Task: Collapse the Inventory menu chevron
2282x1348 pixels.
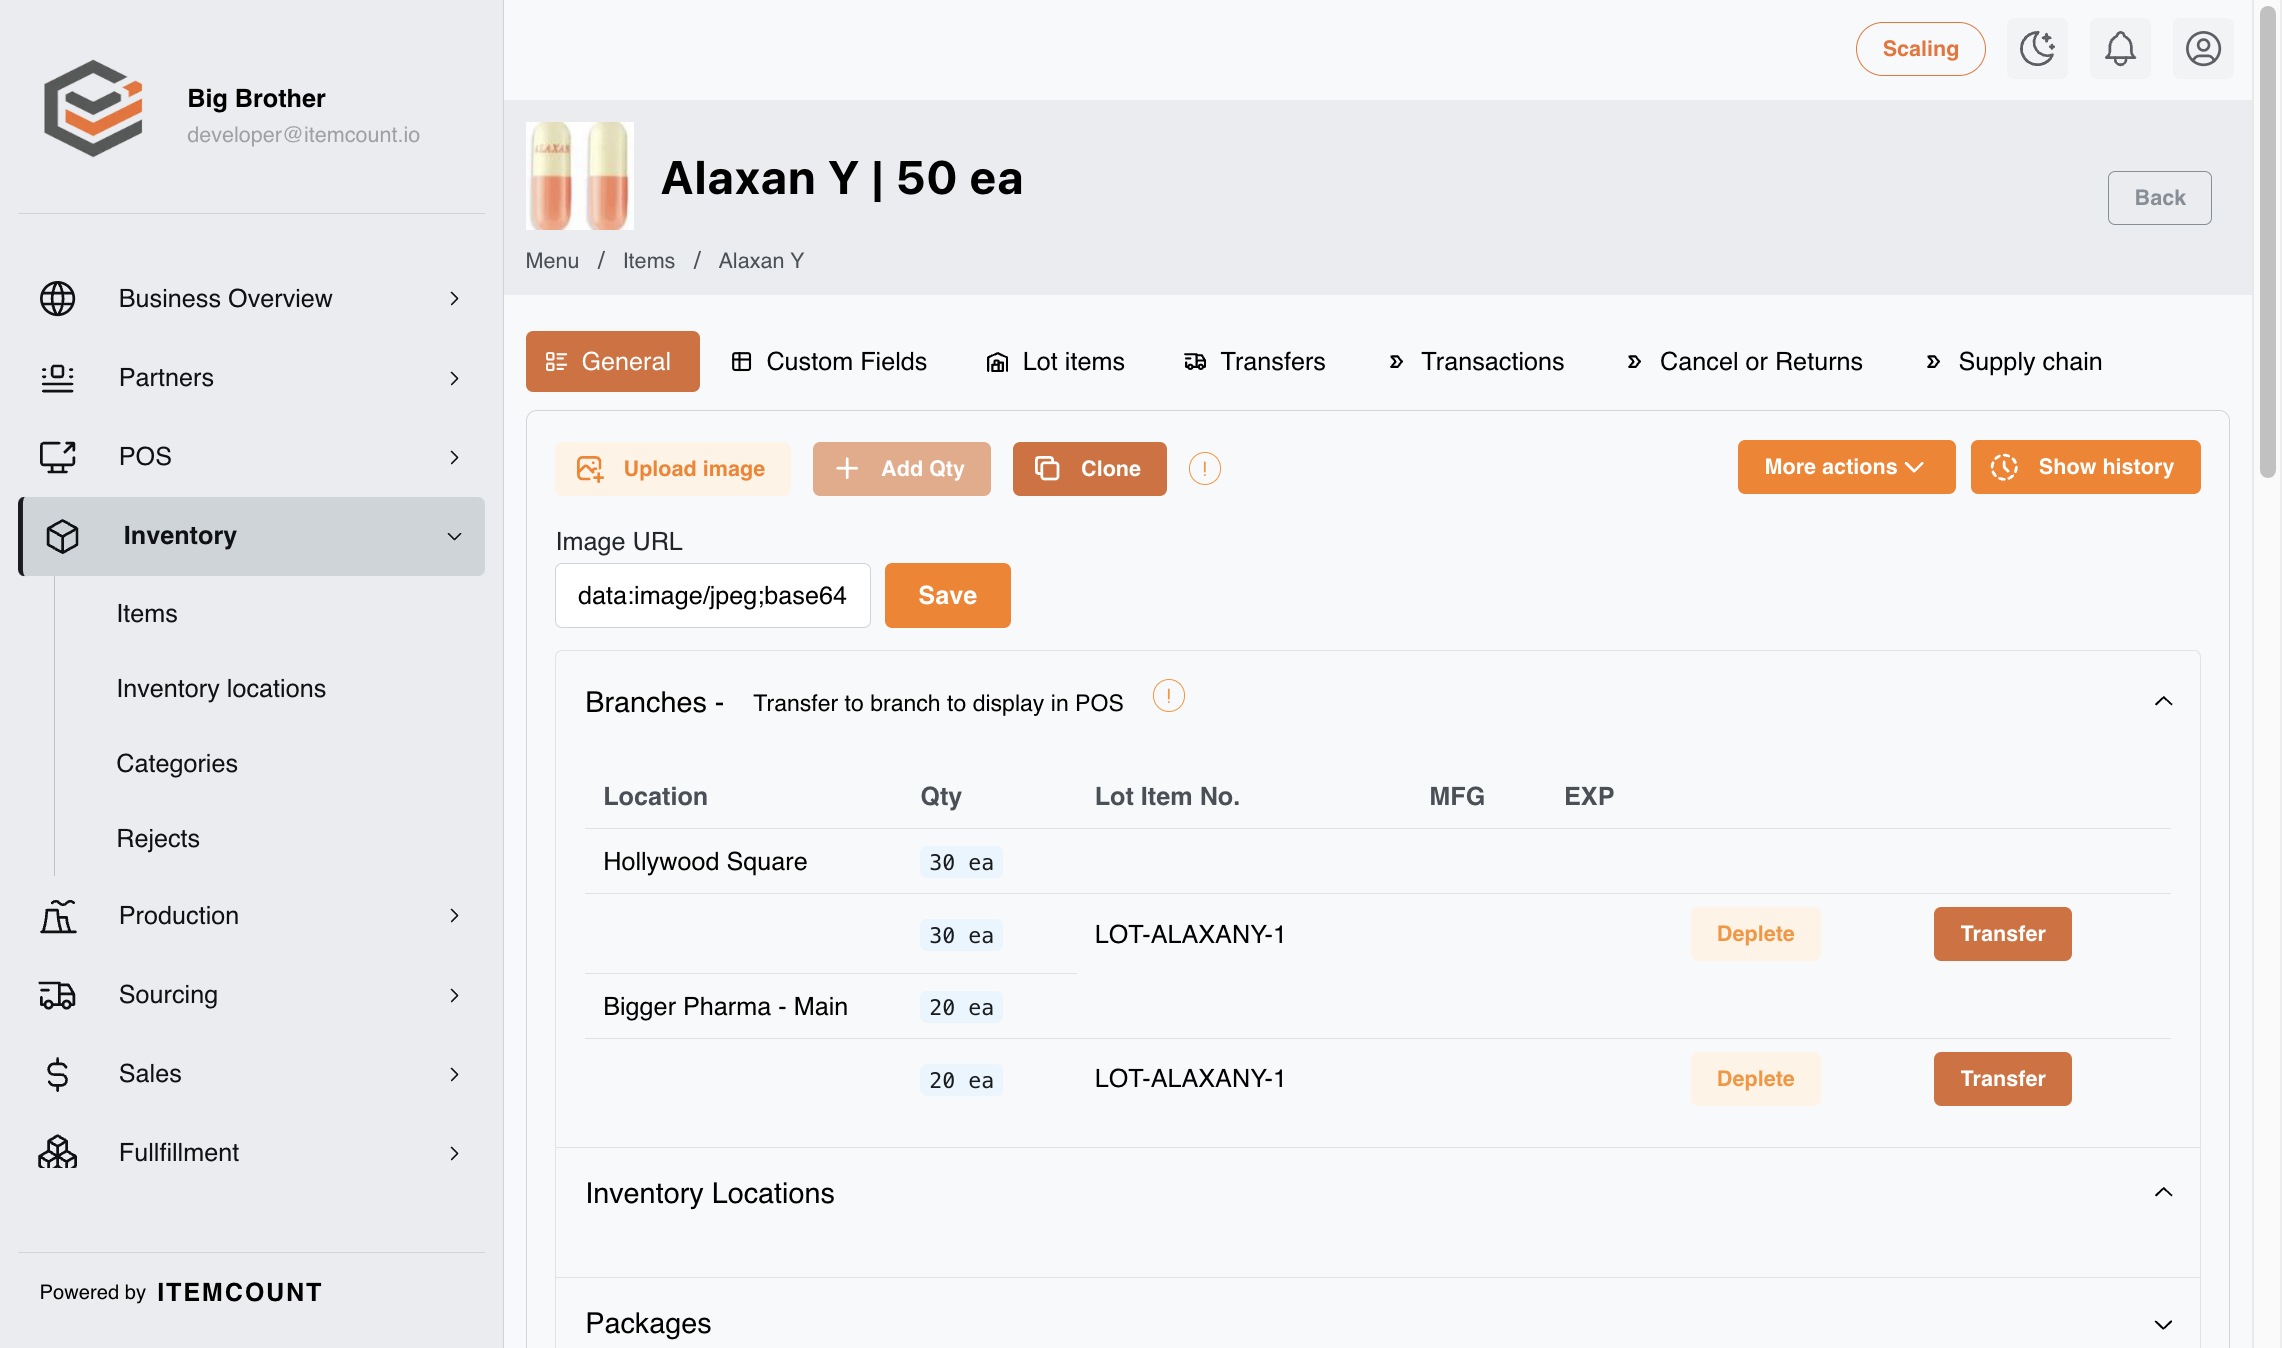Action: pyautogui.click(x=454, y=536)
